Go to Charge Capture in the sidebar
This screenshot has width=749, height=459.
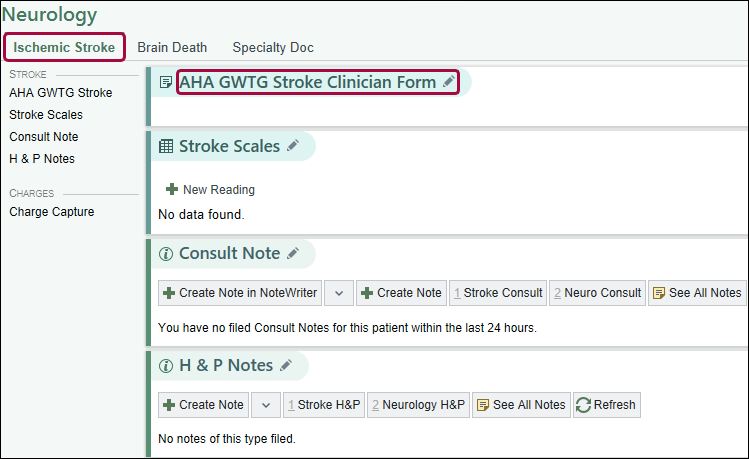point(51,211)
